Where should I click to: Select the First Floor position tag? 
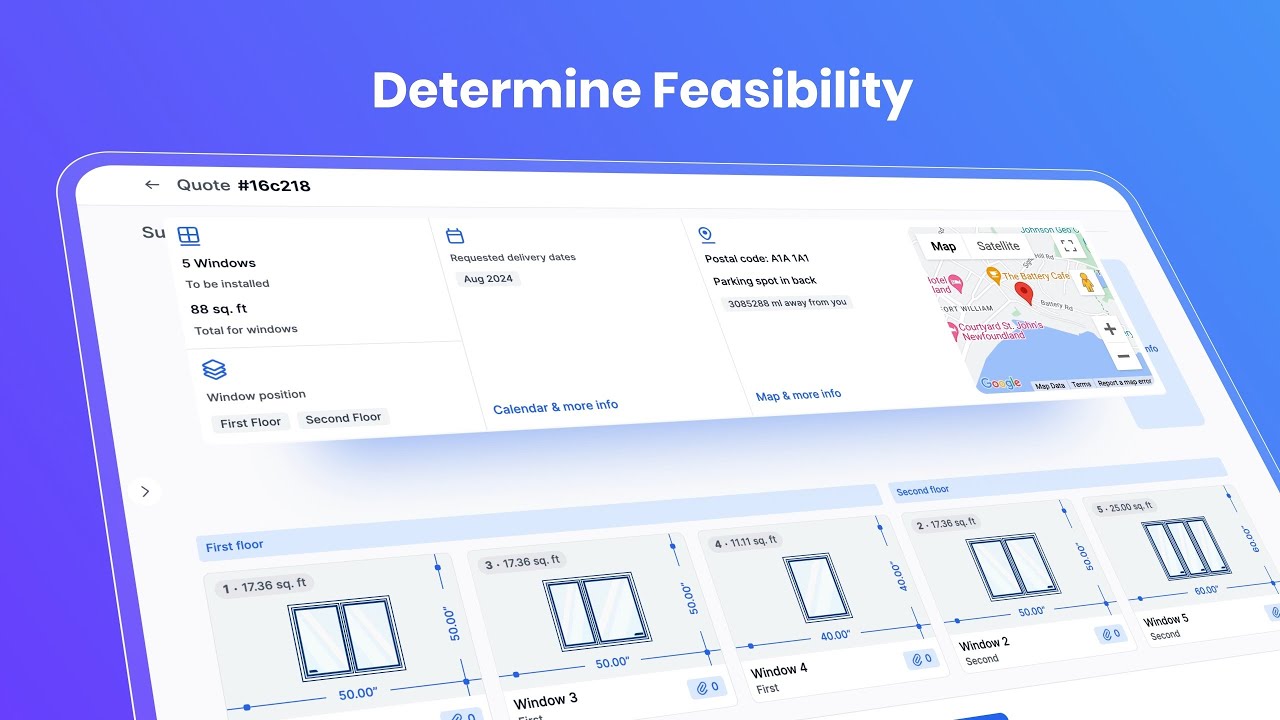tap(250, 423)
